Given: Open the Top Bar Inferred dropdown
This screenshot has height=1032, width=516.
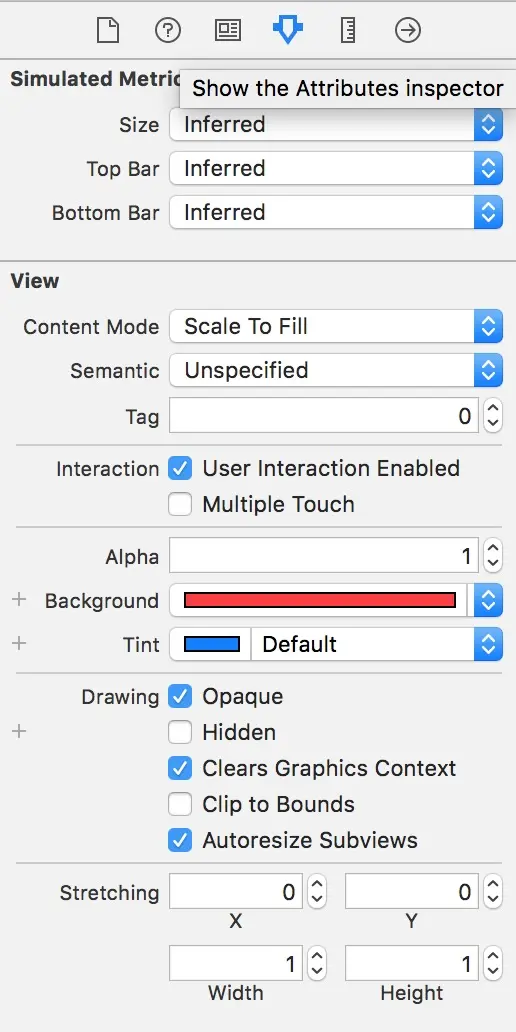Looking at the screenshot, I should pos(336,168).
